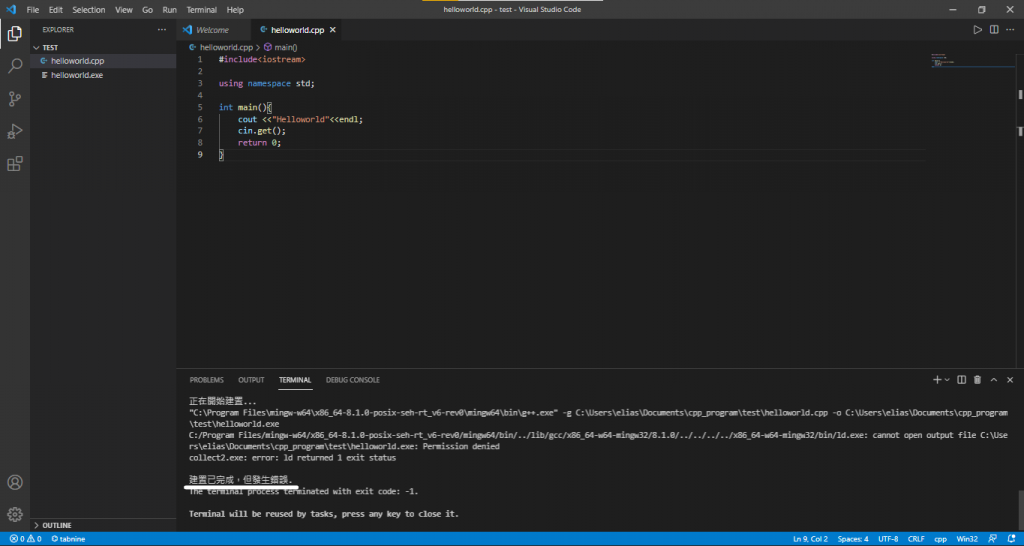Run the code with the play button
The width and height of the screenshot is (1024, 546).
978,30
